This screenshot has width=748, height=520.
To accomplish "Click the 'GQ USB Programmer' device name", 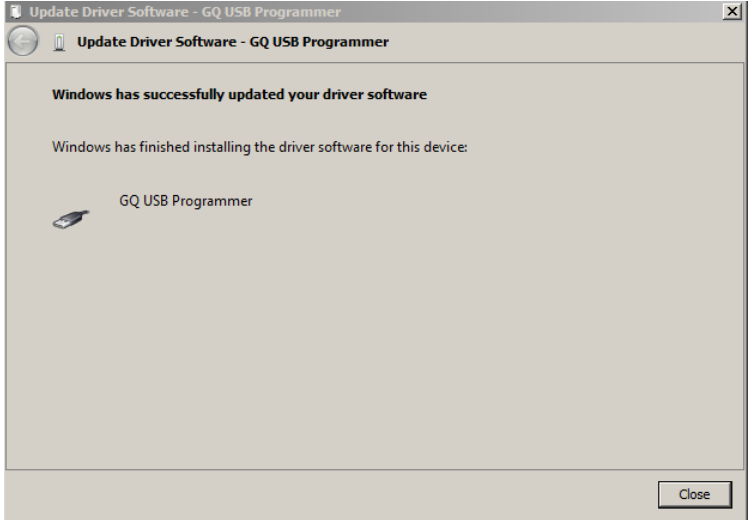I will (186, 201).
